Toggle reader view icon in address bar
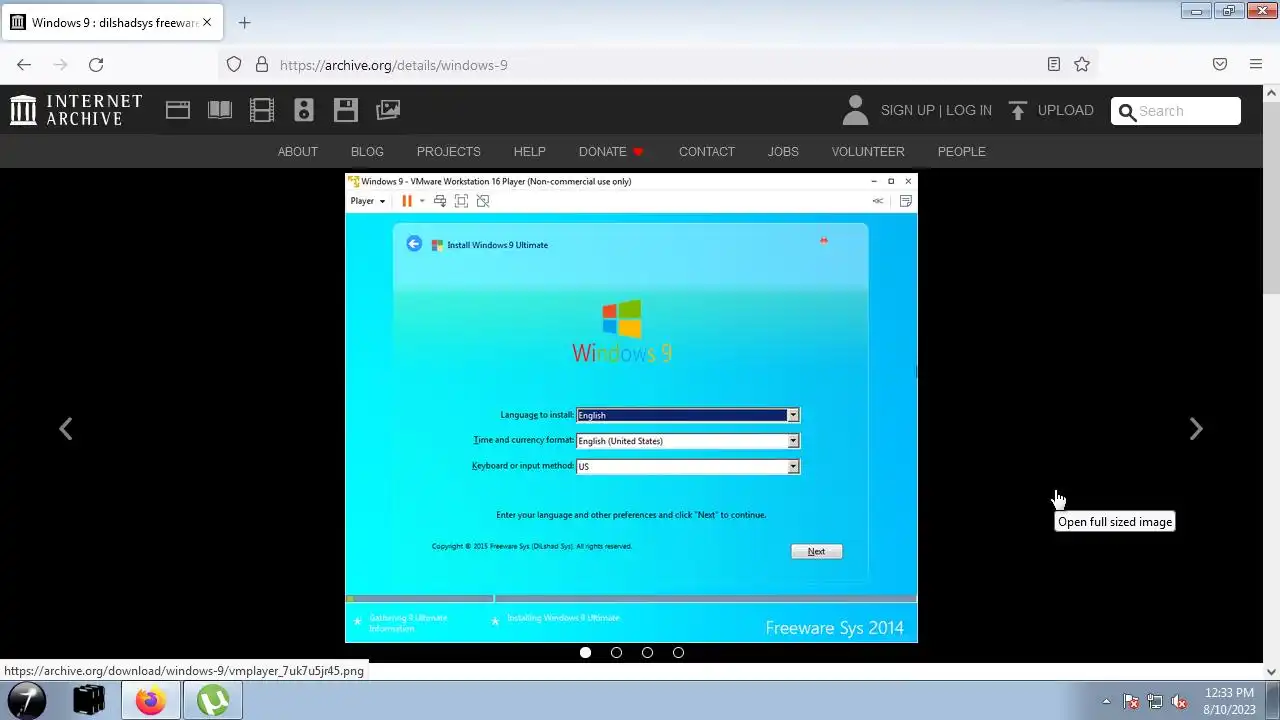 pyautogui.click(x=1054, y=64)
